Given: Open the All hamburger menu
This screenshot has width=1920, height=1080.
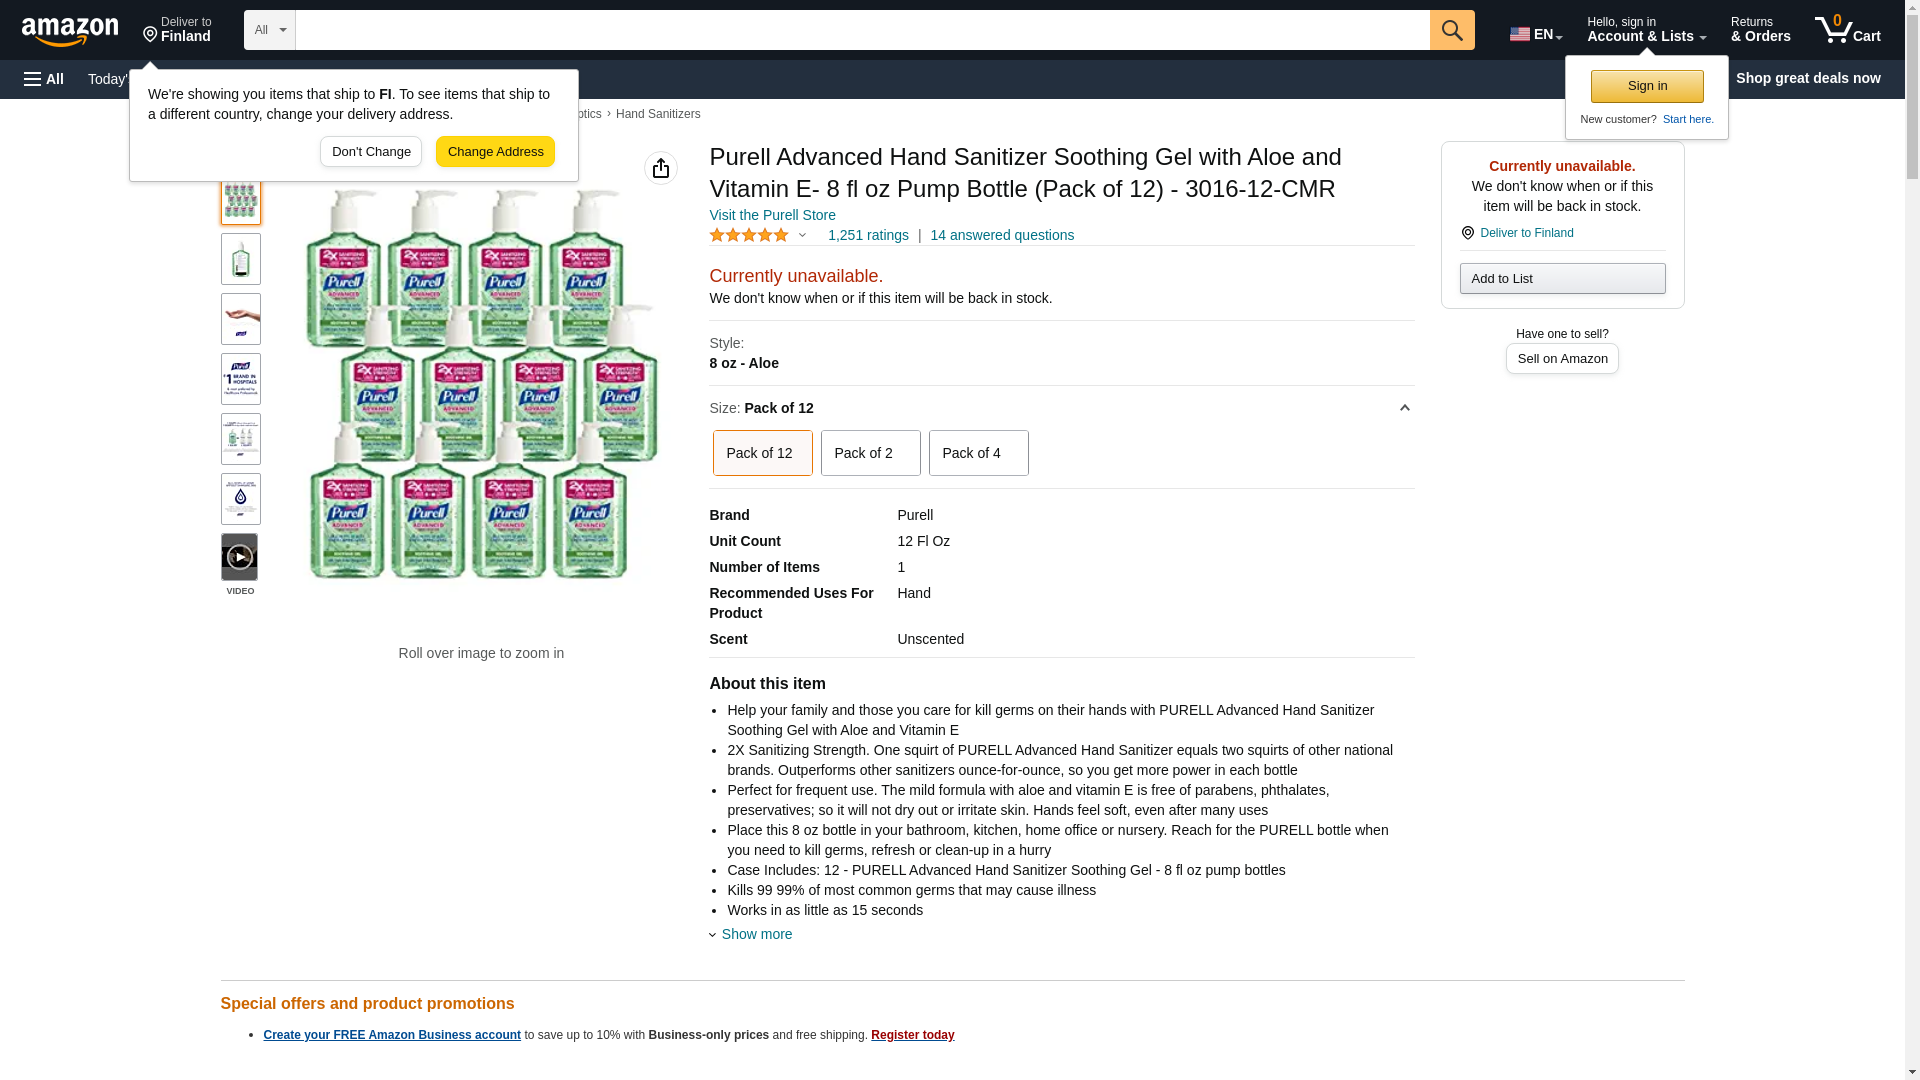Looking at the screenshot, I should tap(44, 79).
